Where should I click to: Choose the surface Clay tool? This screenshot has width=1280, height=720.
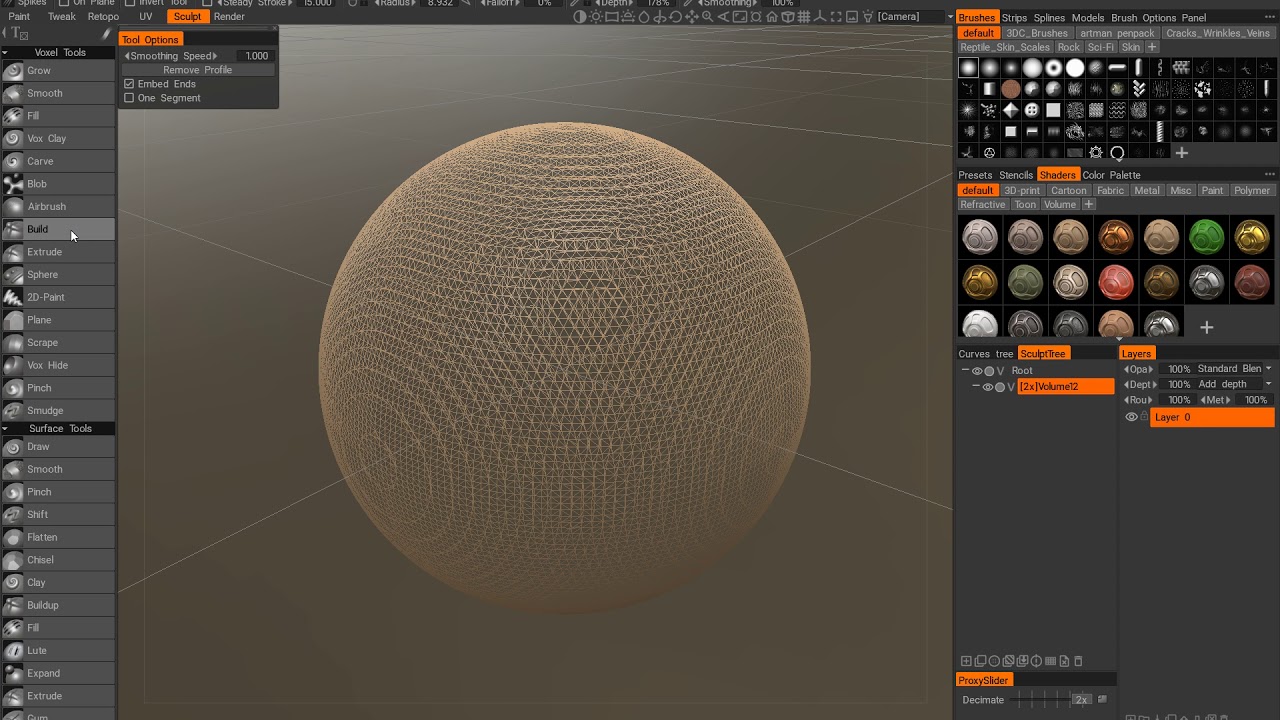coord(58,583)
